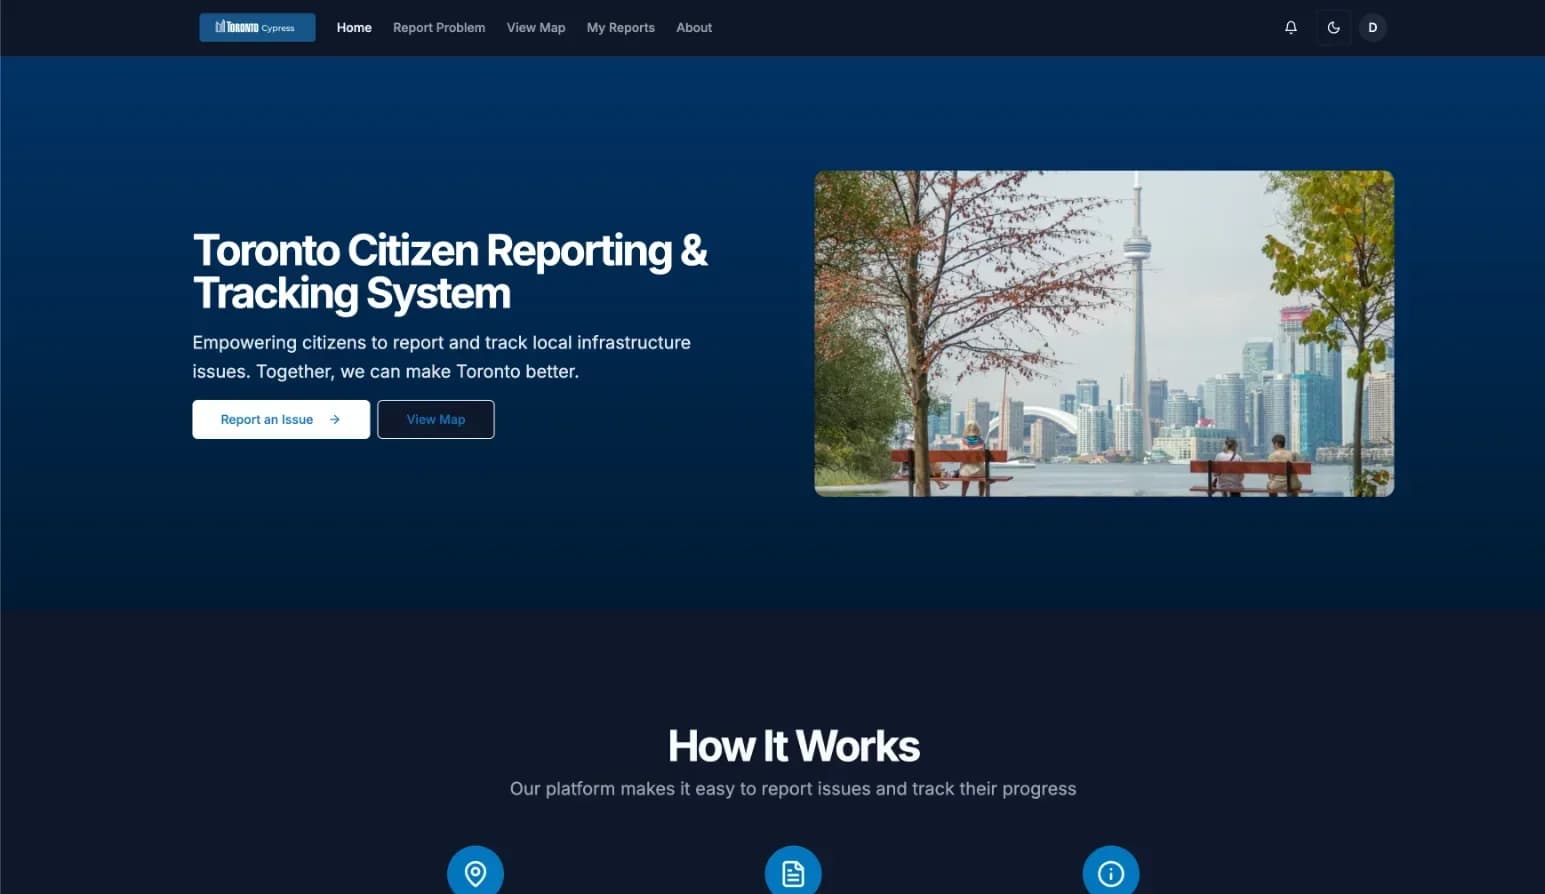Click the Toronto skyline hero image
Image resolution: width=1545 pixels, height=894 pixels.
[1104, 333]
